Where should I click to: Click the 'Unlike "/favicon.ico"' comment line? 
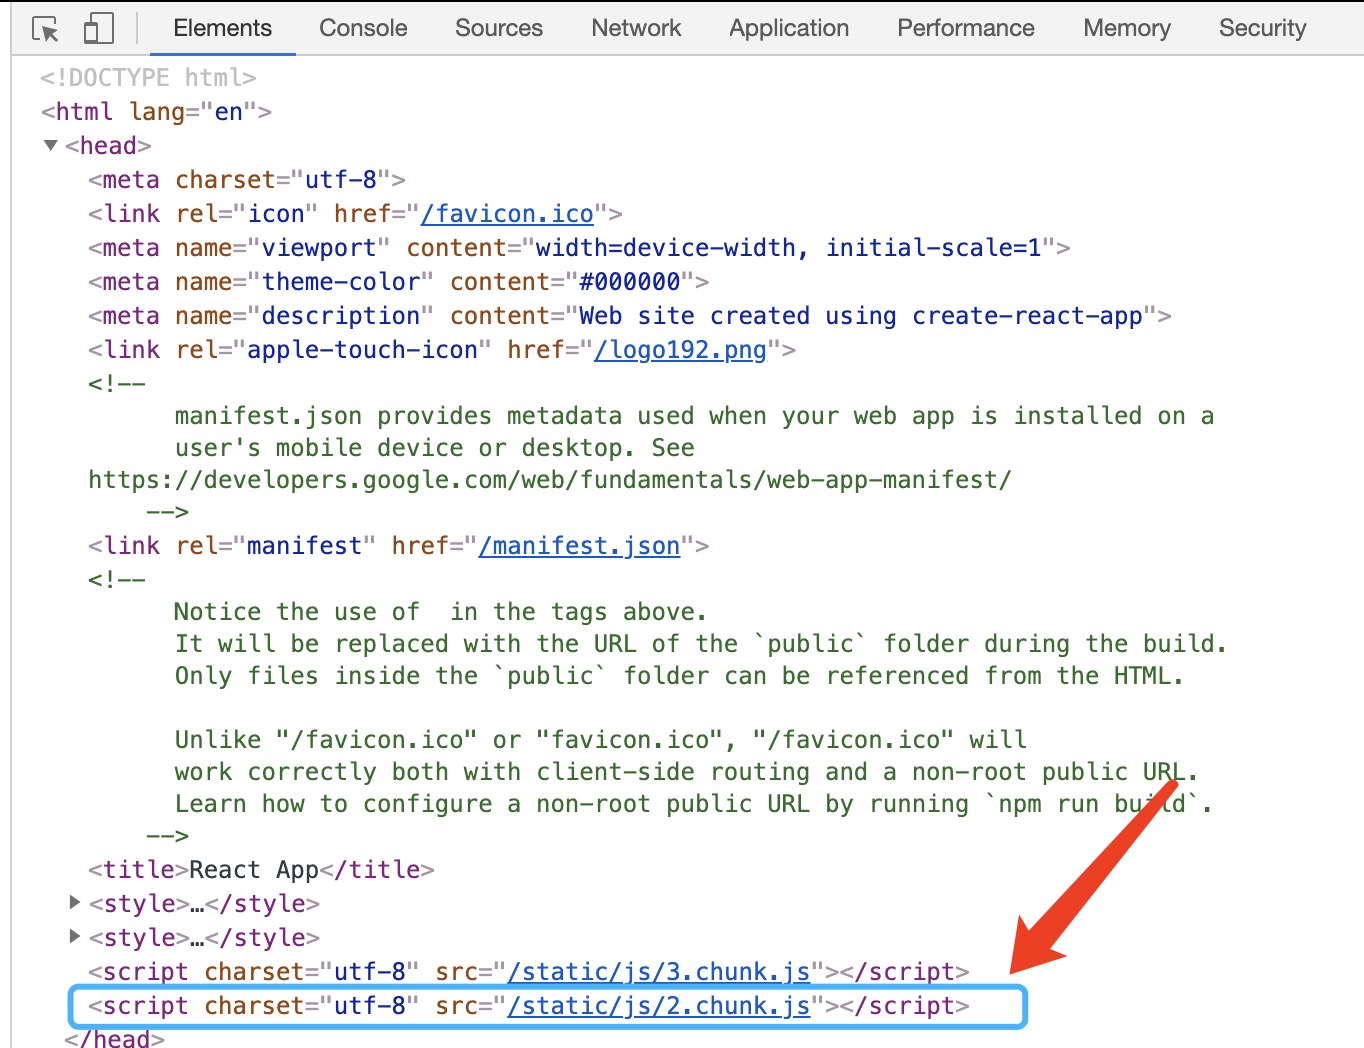coord(600,740)
